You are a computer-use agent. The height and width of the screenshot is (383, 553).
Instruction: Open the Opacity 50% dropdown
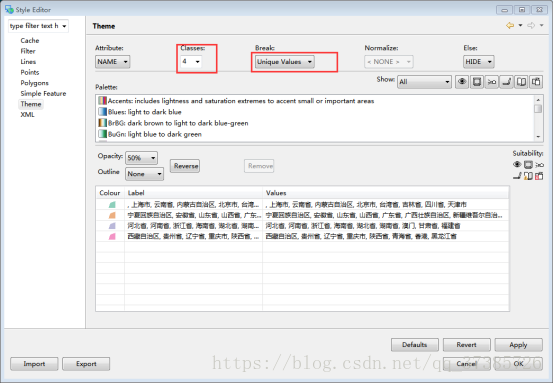(x=141, y=158)
